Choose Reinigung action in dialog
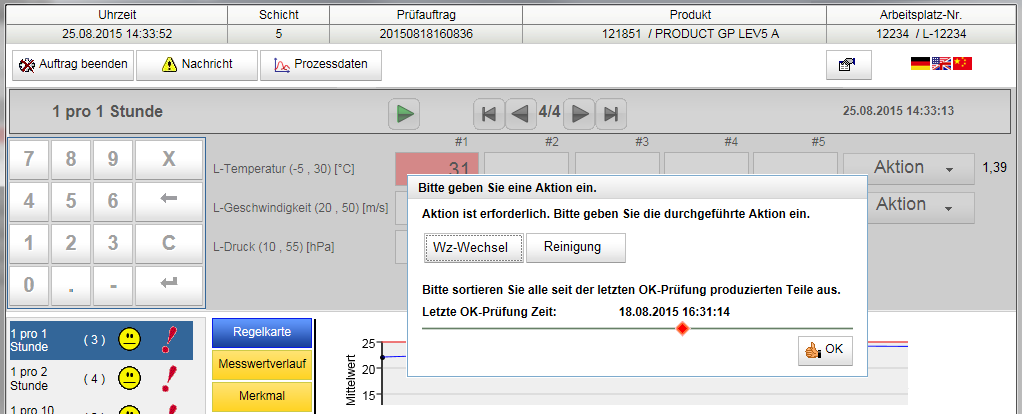Image resolution: width=1024 pixels, height=414 pixels. pyautogui.click(x=575, y=248)
